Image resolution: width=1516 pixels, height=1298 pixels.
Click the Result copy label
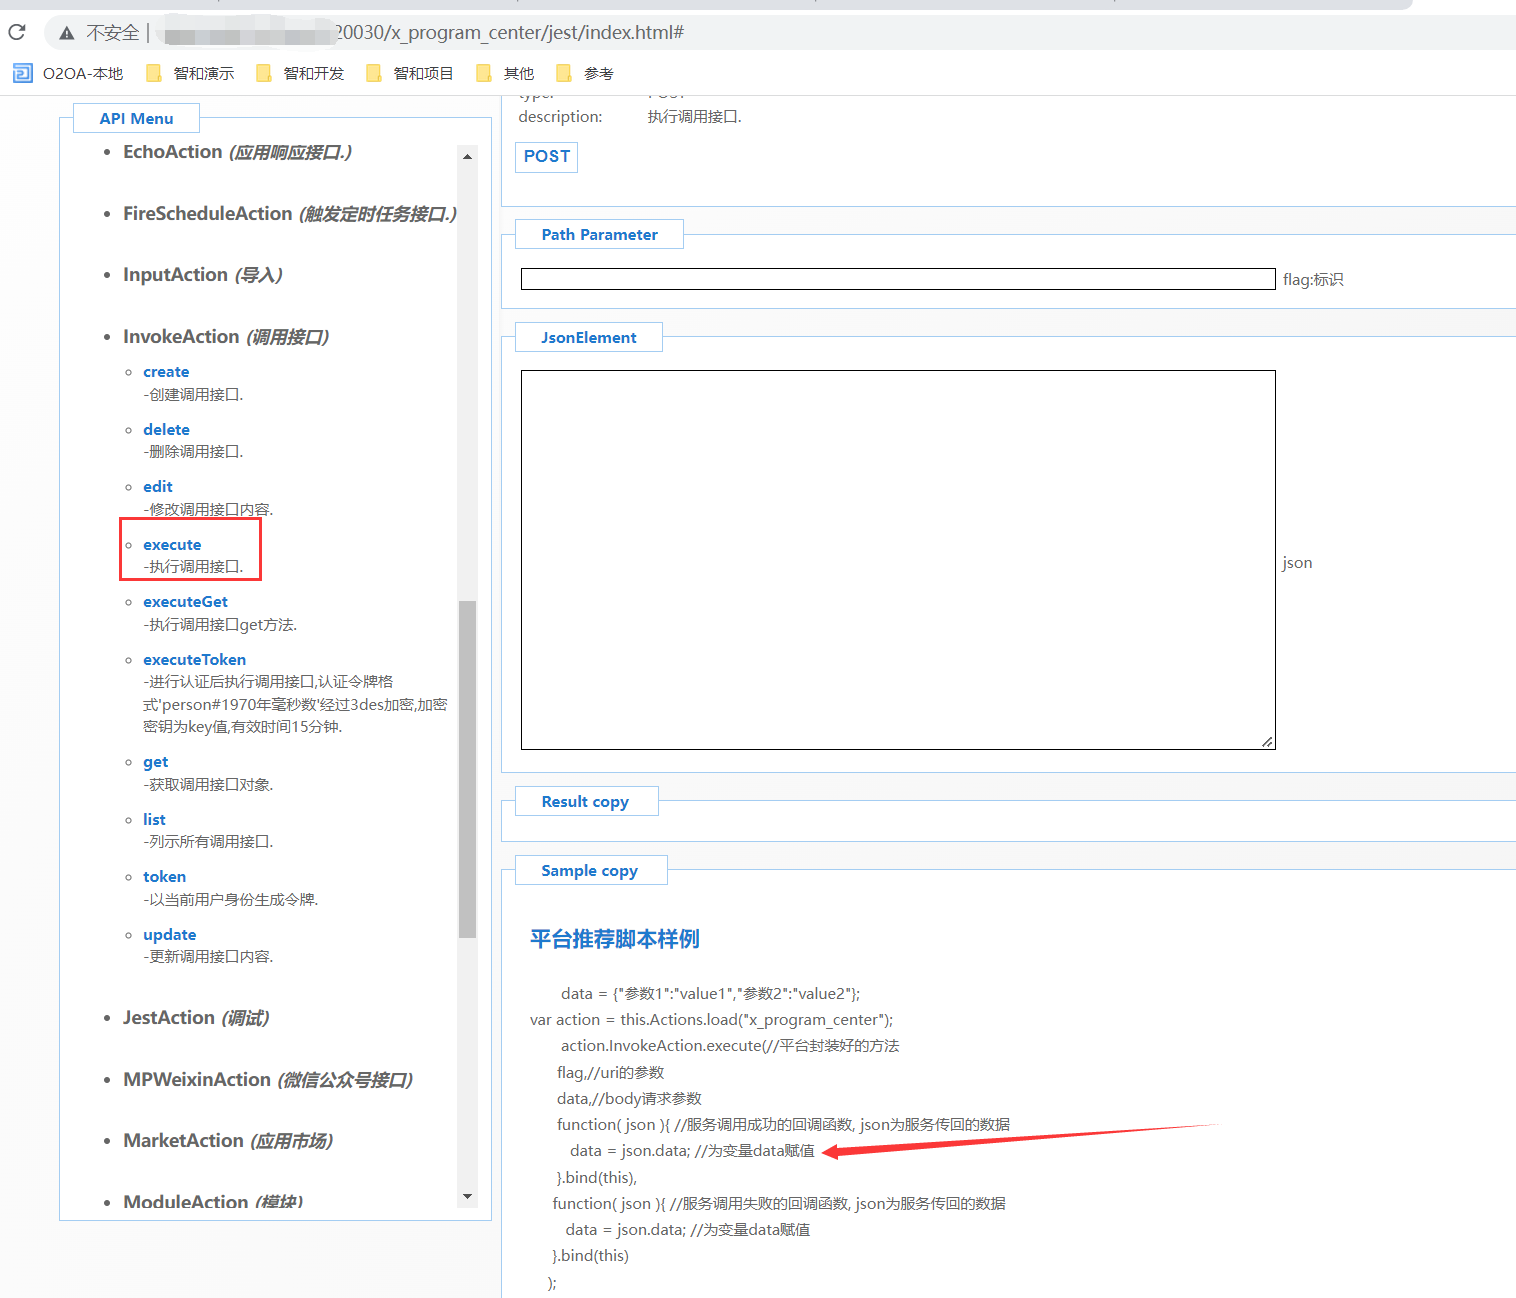coord(585,802)
